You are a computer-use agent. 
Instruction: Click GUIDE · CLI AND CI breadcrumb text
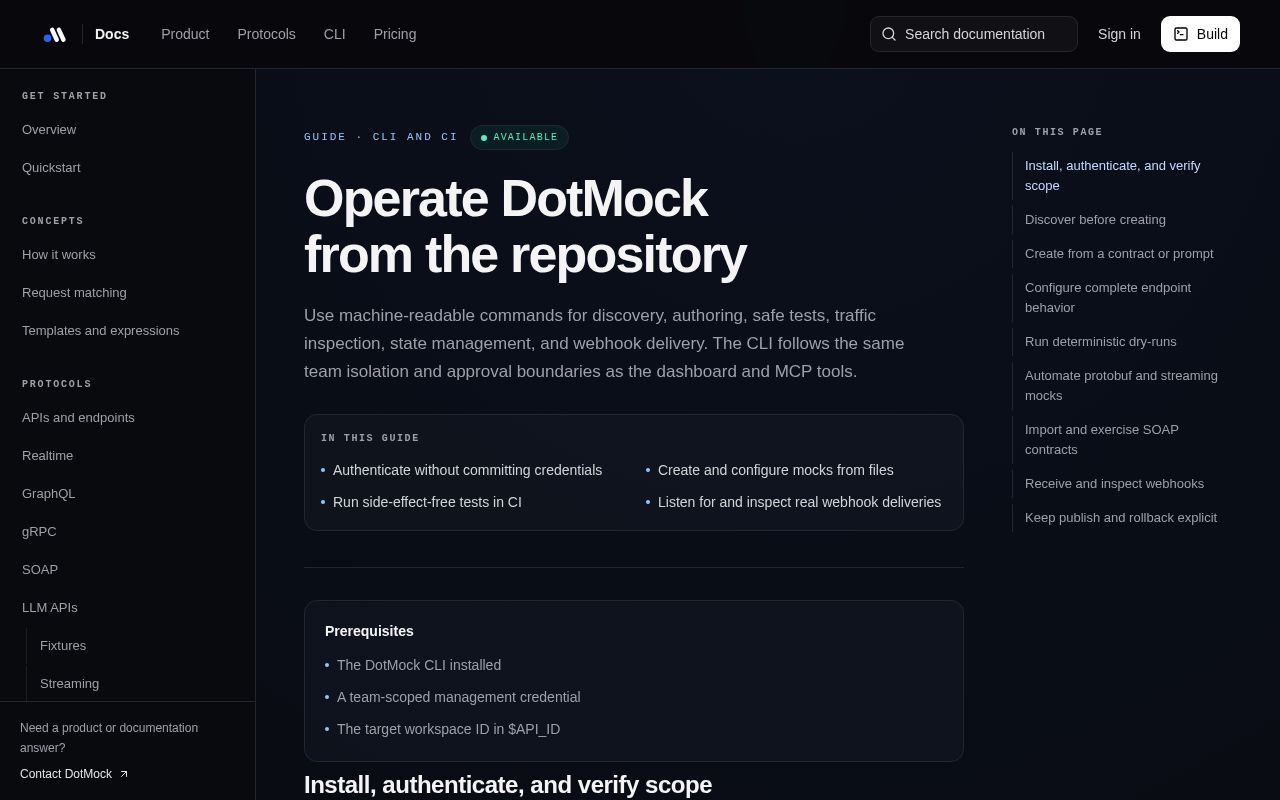pos(381,137)
